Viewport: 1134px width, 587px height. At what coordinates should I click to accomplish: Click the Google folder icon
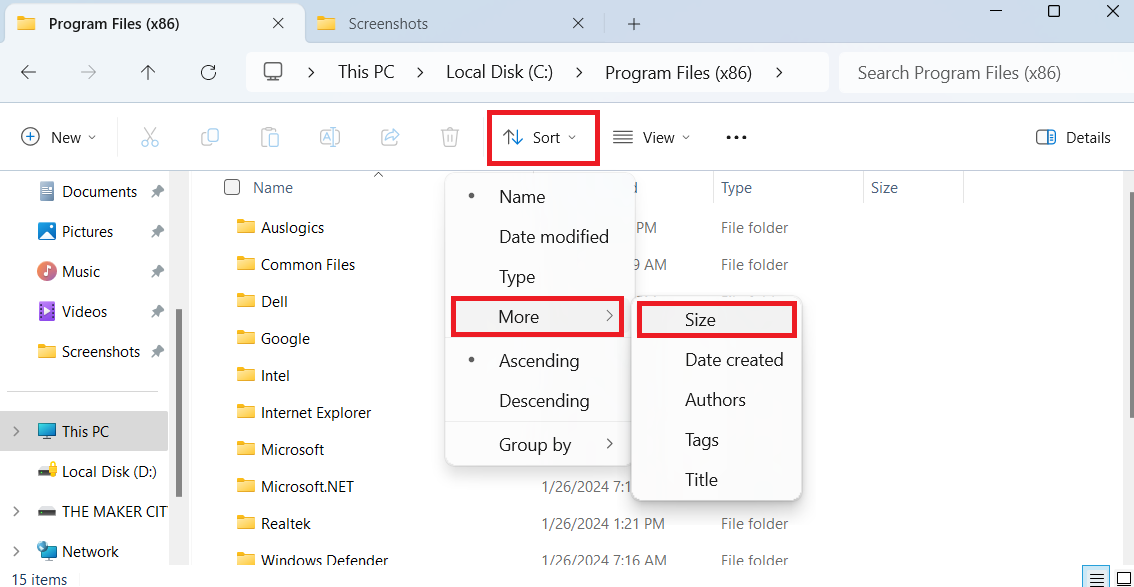click(x=246, y=338)
